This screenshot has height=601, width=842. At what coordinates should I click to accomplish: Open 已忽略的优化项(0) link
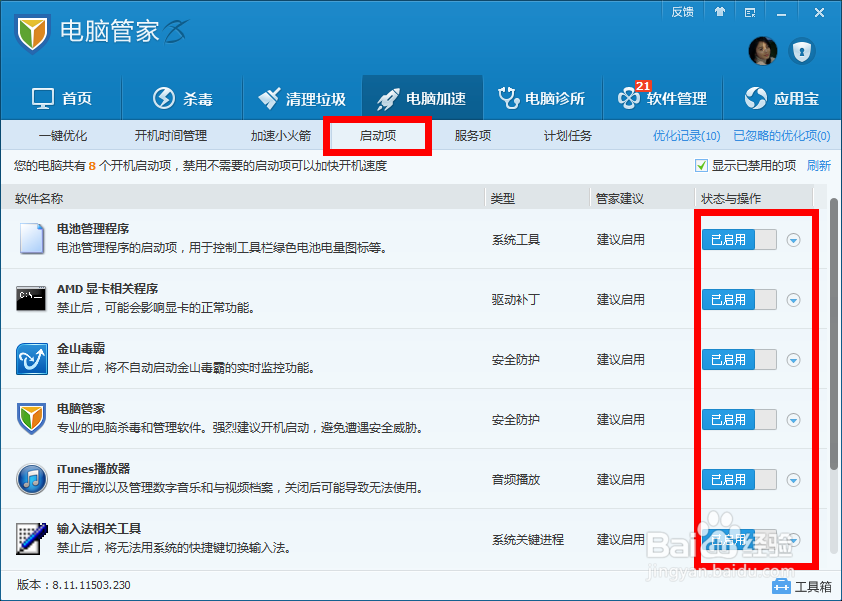coord(782,135)
